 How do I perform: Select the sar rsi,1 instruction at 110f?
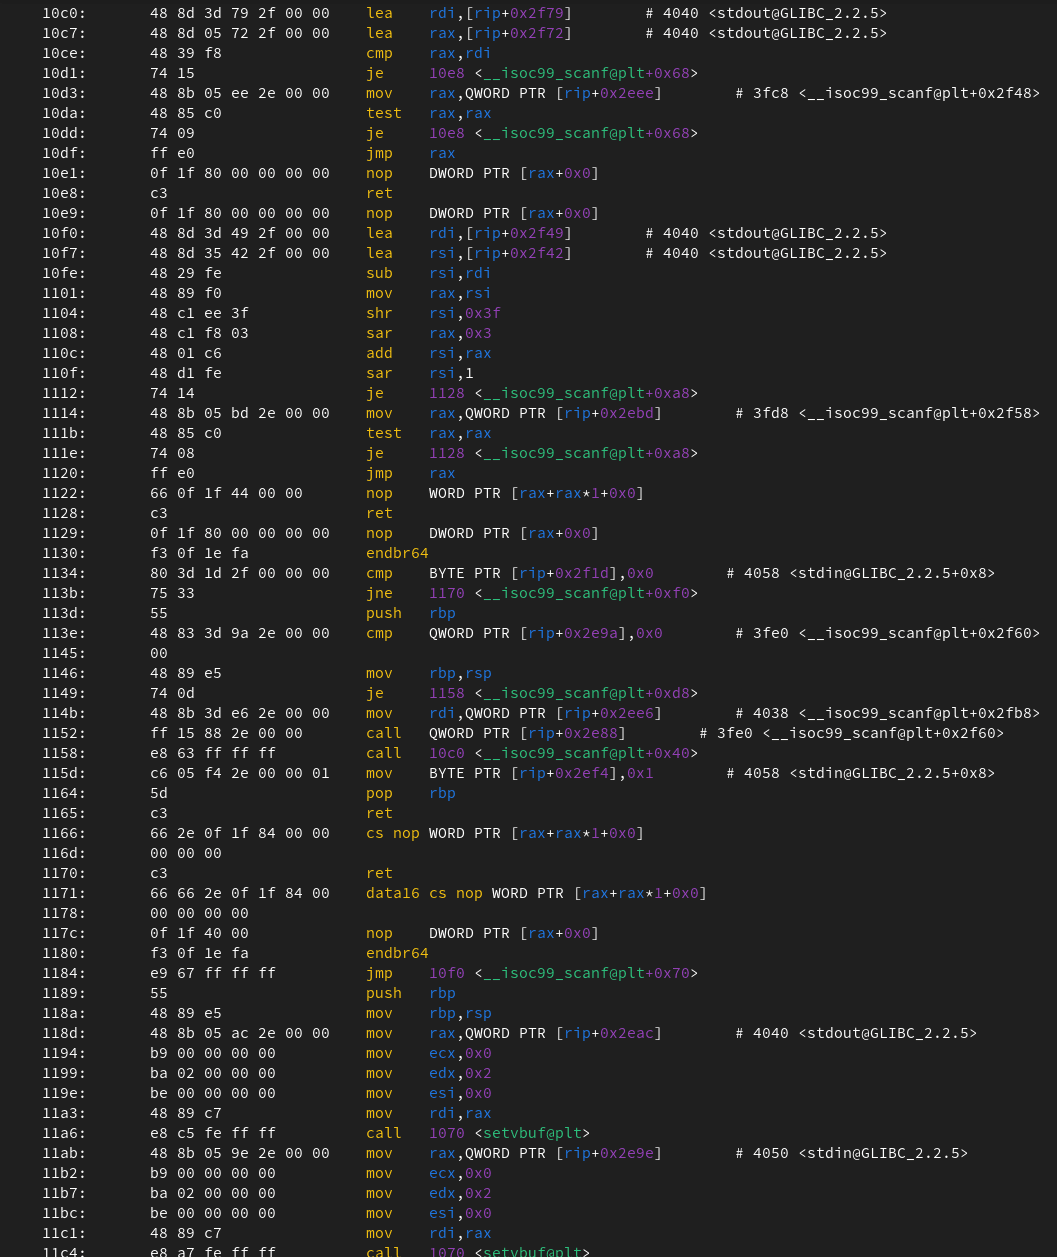pos(418,373)
